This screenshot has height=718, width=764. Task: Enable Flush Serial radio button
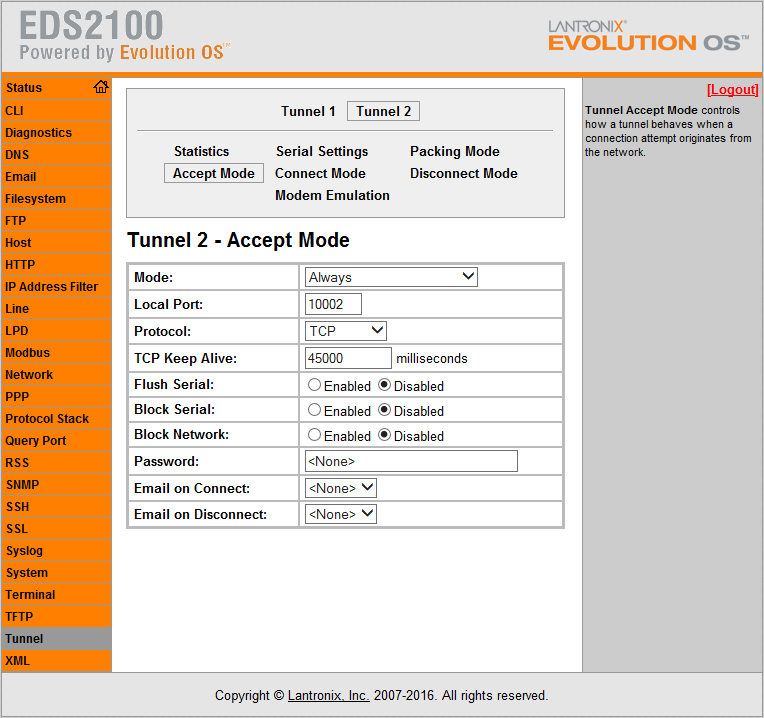coord(314,385)
